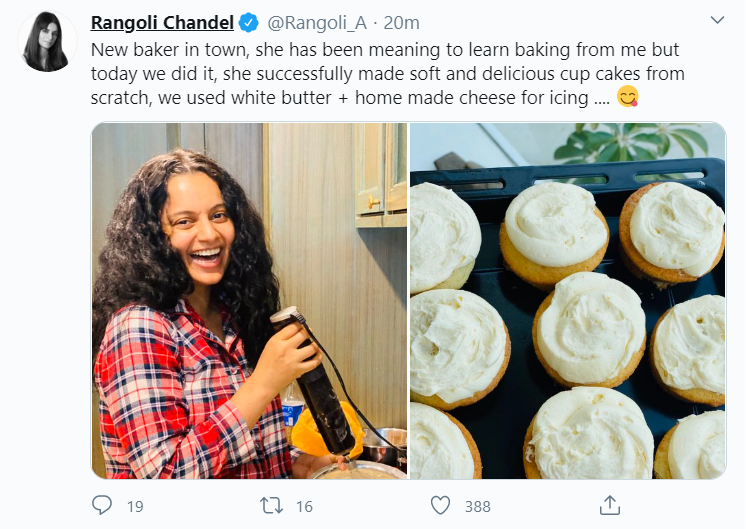Open the tweet author's profile avatar
The height and width of the screenshot is (529, 746).
(46, 43)
